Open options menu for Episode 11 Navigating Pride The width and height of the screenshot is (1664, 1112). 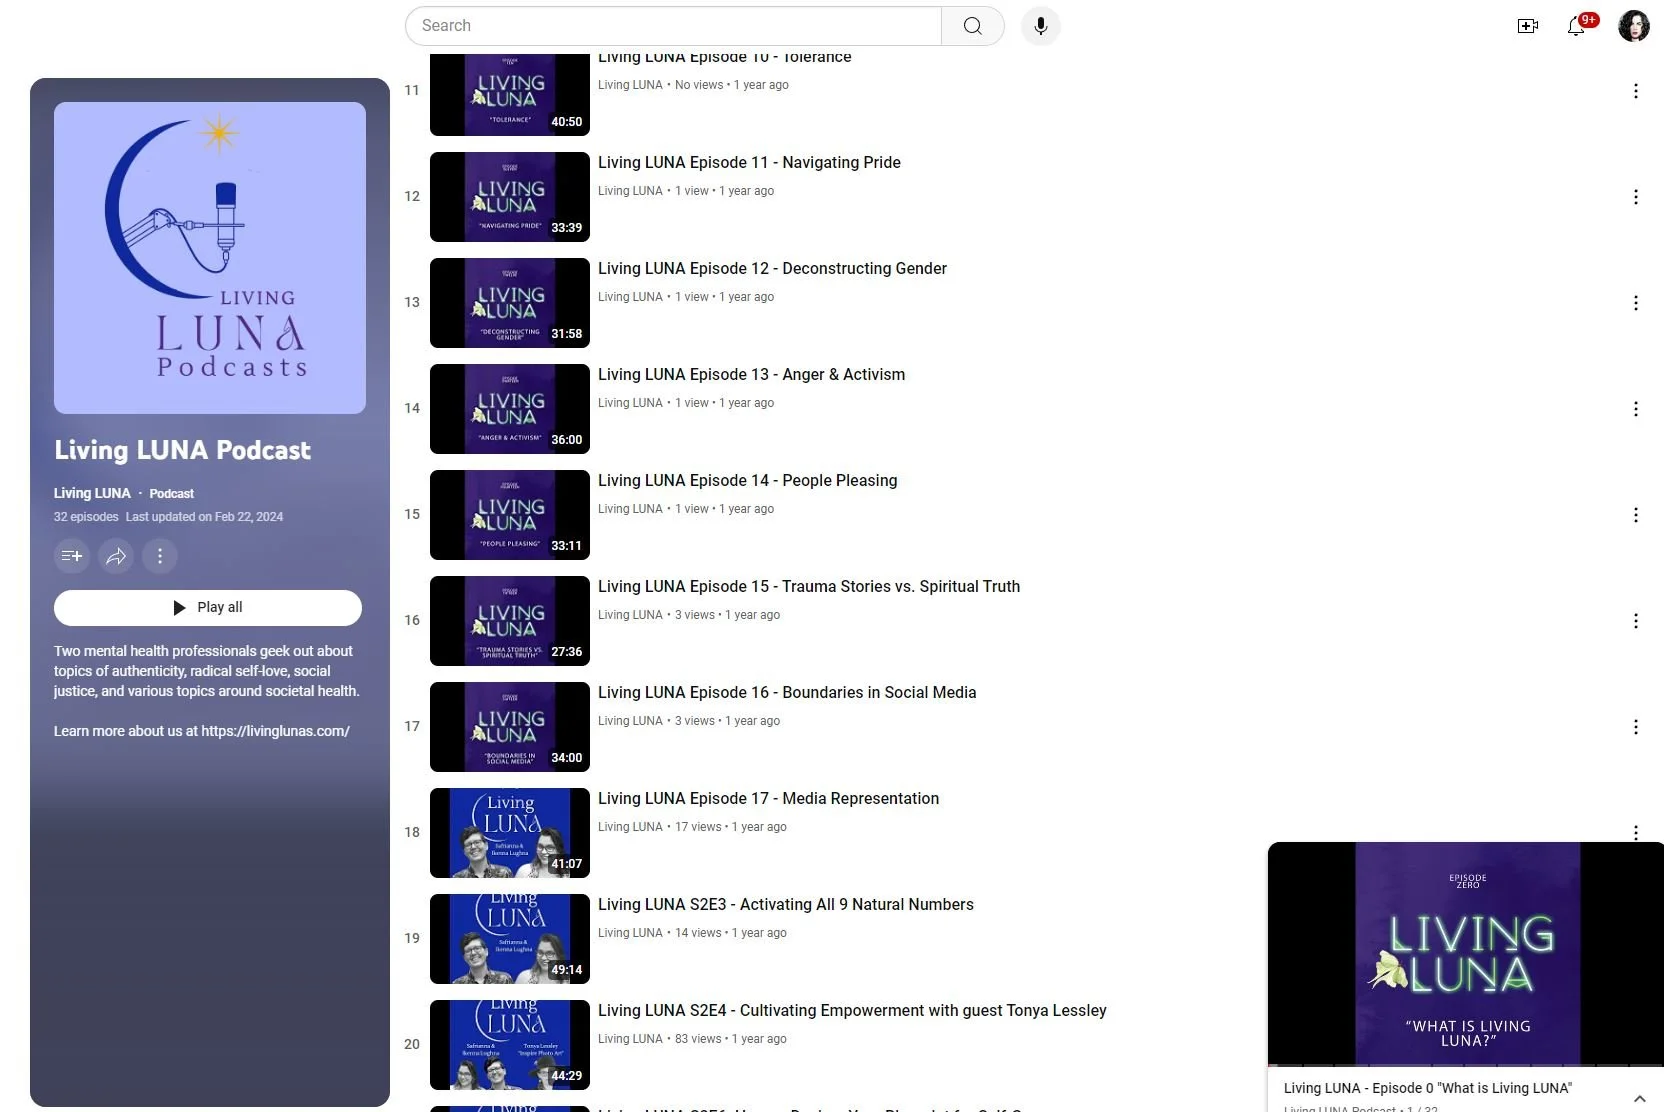(1636, 197)
